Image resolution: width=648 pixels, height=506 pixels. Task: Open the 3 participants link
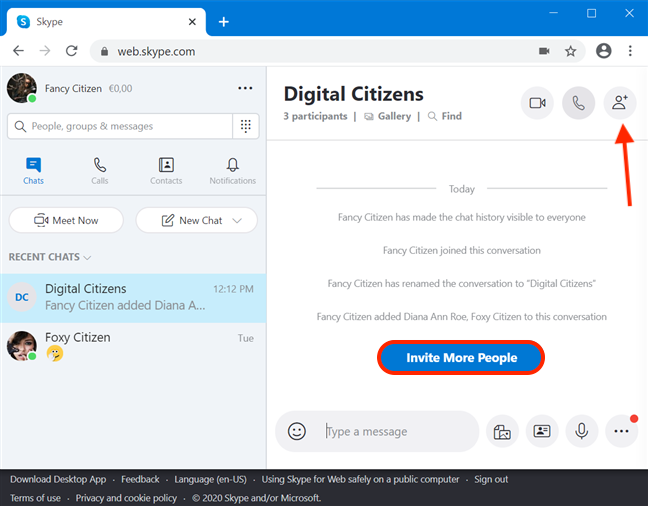pyautogui.click(x=315, y=117)
